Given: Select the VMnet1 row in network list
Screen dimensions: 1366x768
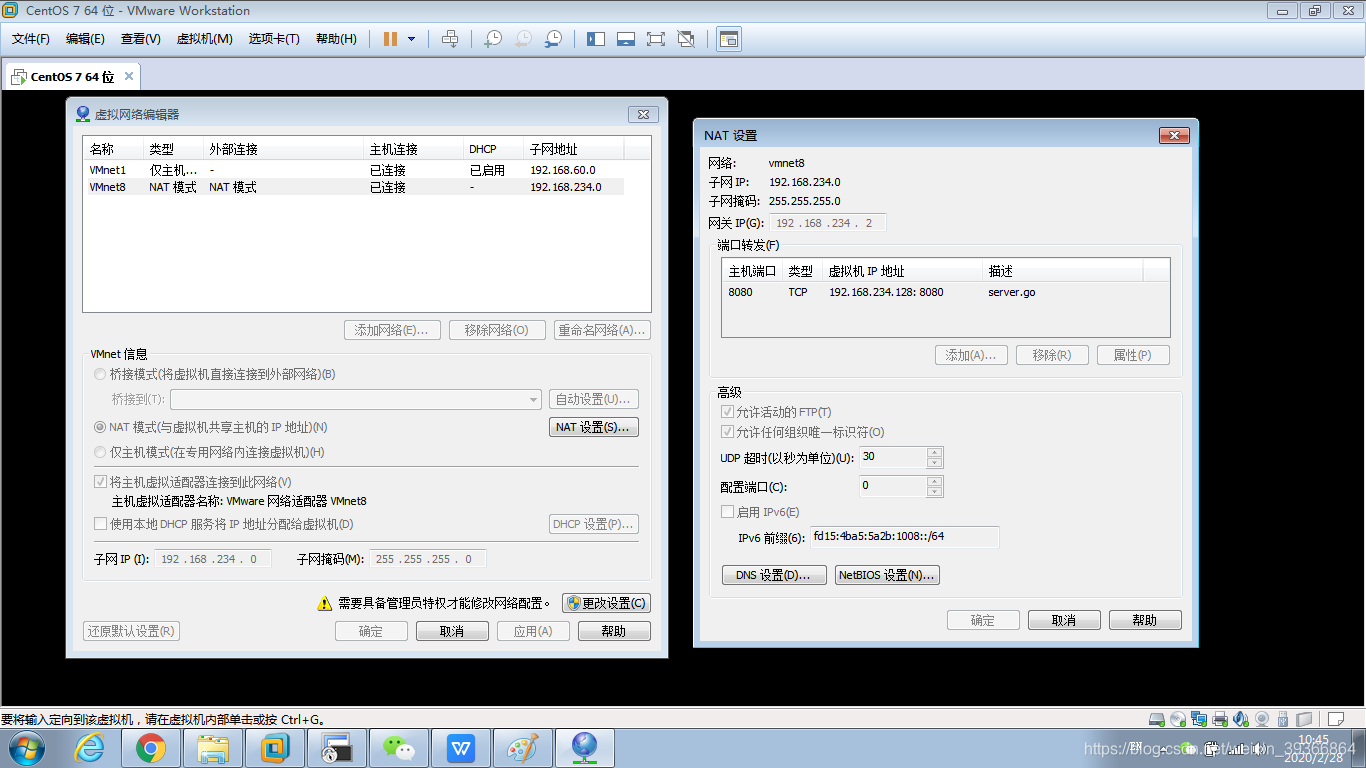Looking at the screenshot, I should pyautogui.click(x=354, y=170).
